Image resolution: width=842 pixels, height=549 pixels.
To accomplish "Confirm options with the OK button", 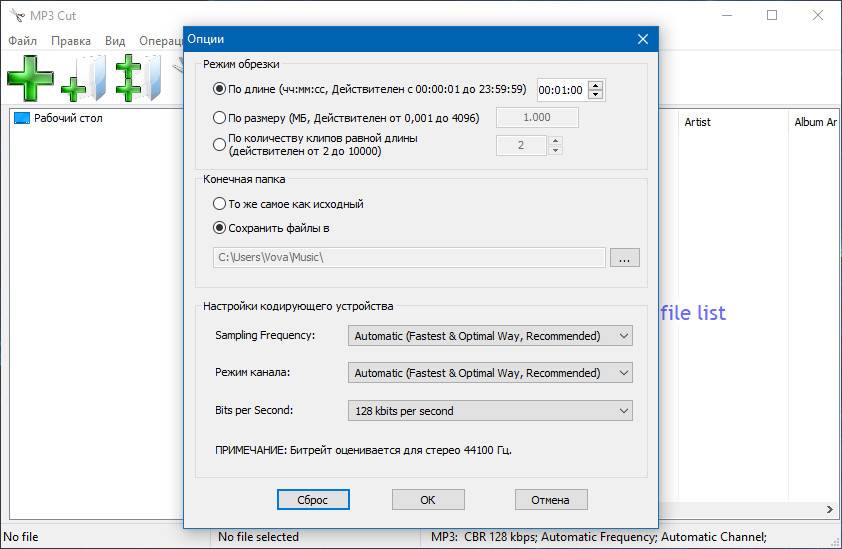I will pos(428,500).
